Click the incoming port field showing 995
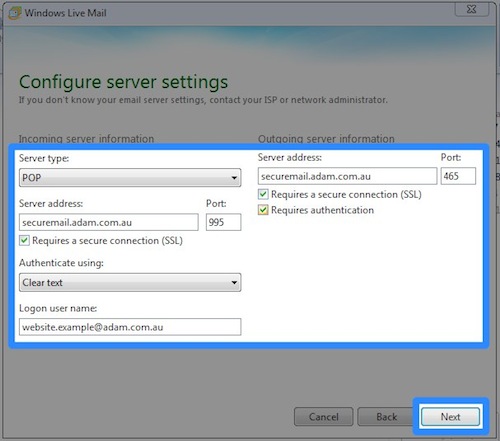 [x=223, y=222]
